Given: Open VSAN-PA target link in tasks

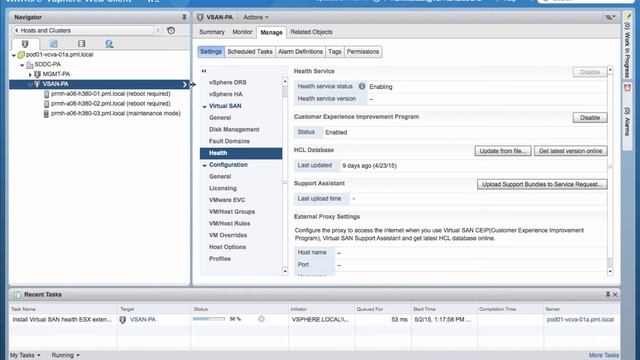Looking at the screenshot, I should (143, 320).
